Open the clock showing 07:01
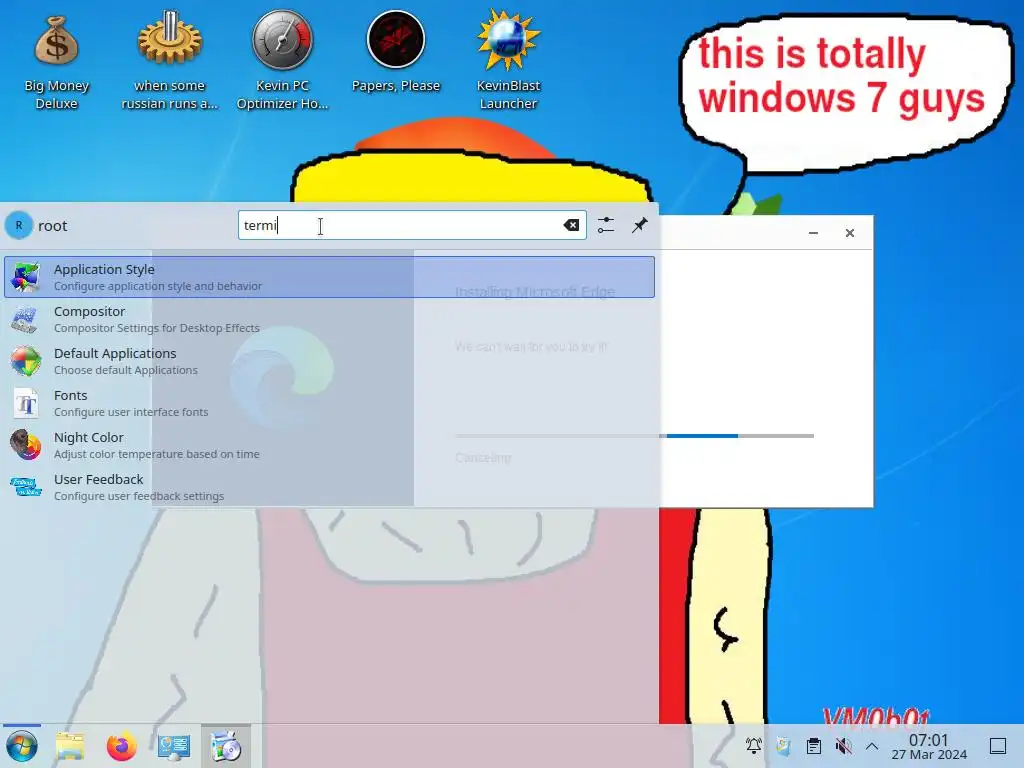1024x768 pixels. coord(929,746)
